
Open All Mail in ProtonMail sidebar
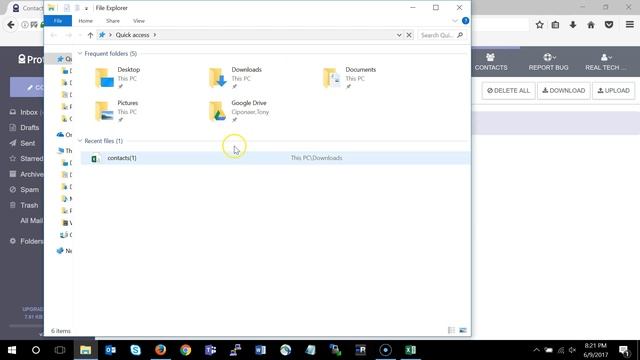coord(31,221)
